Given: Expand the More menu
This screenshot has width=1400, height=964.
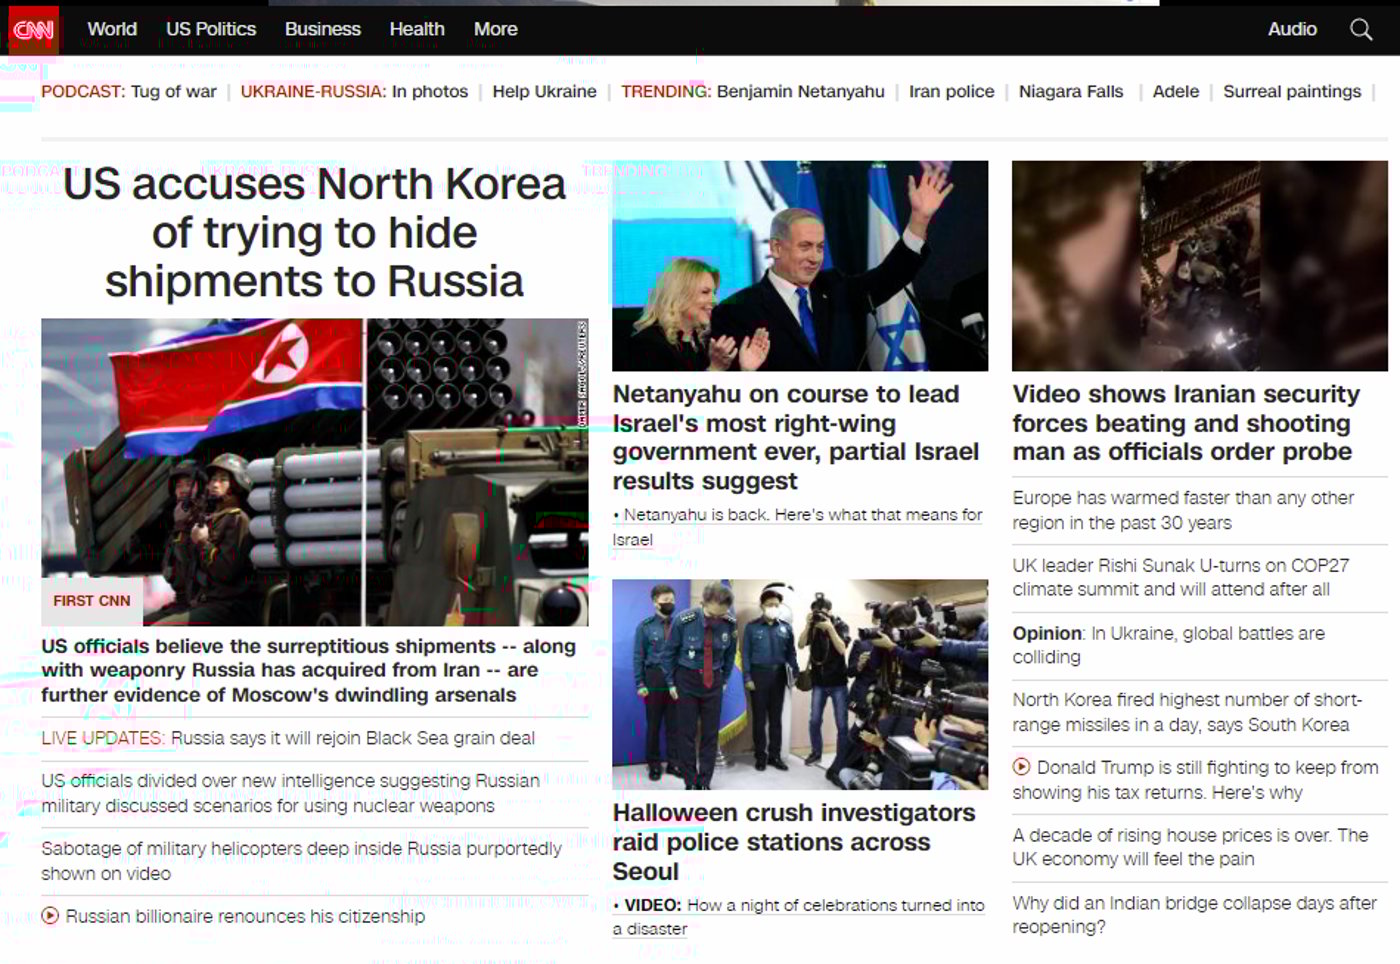Looking at the screenshot, I should 496,29.
